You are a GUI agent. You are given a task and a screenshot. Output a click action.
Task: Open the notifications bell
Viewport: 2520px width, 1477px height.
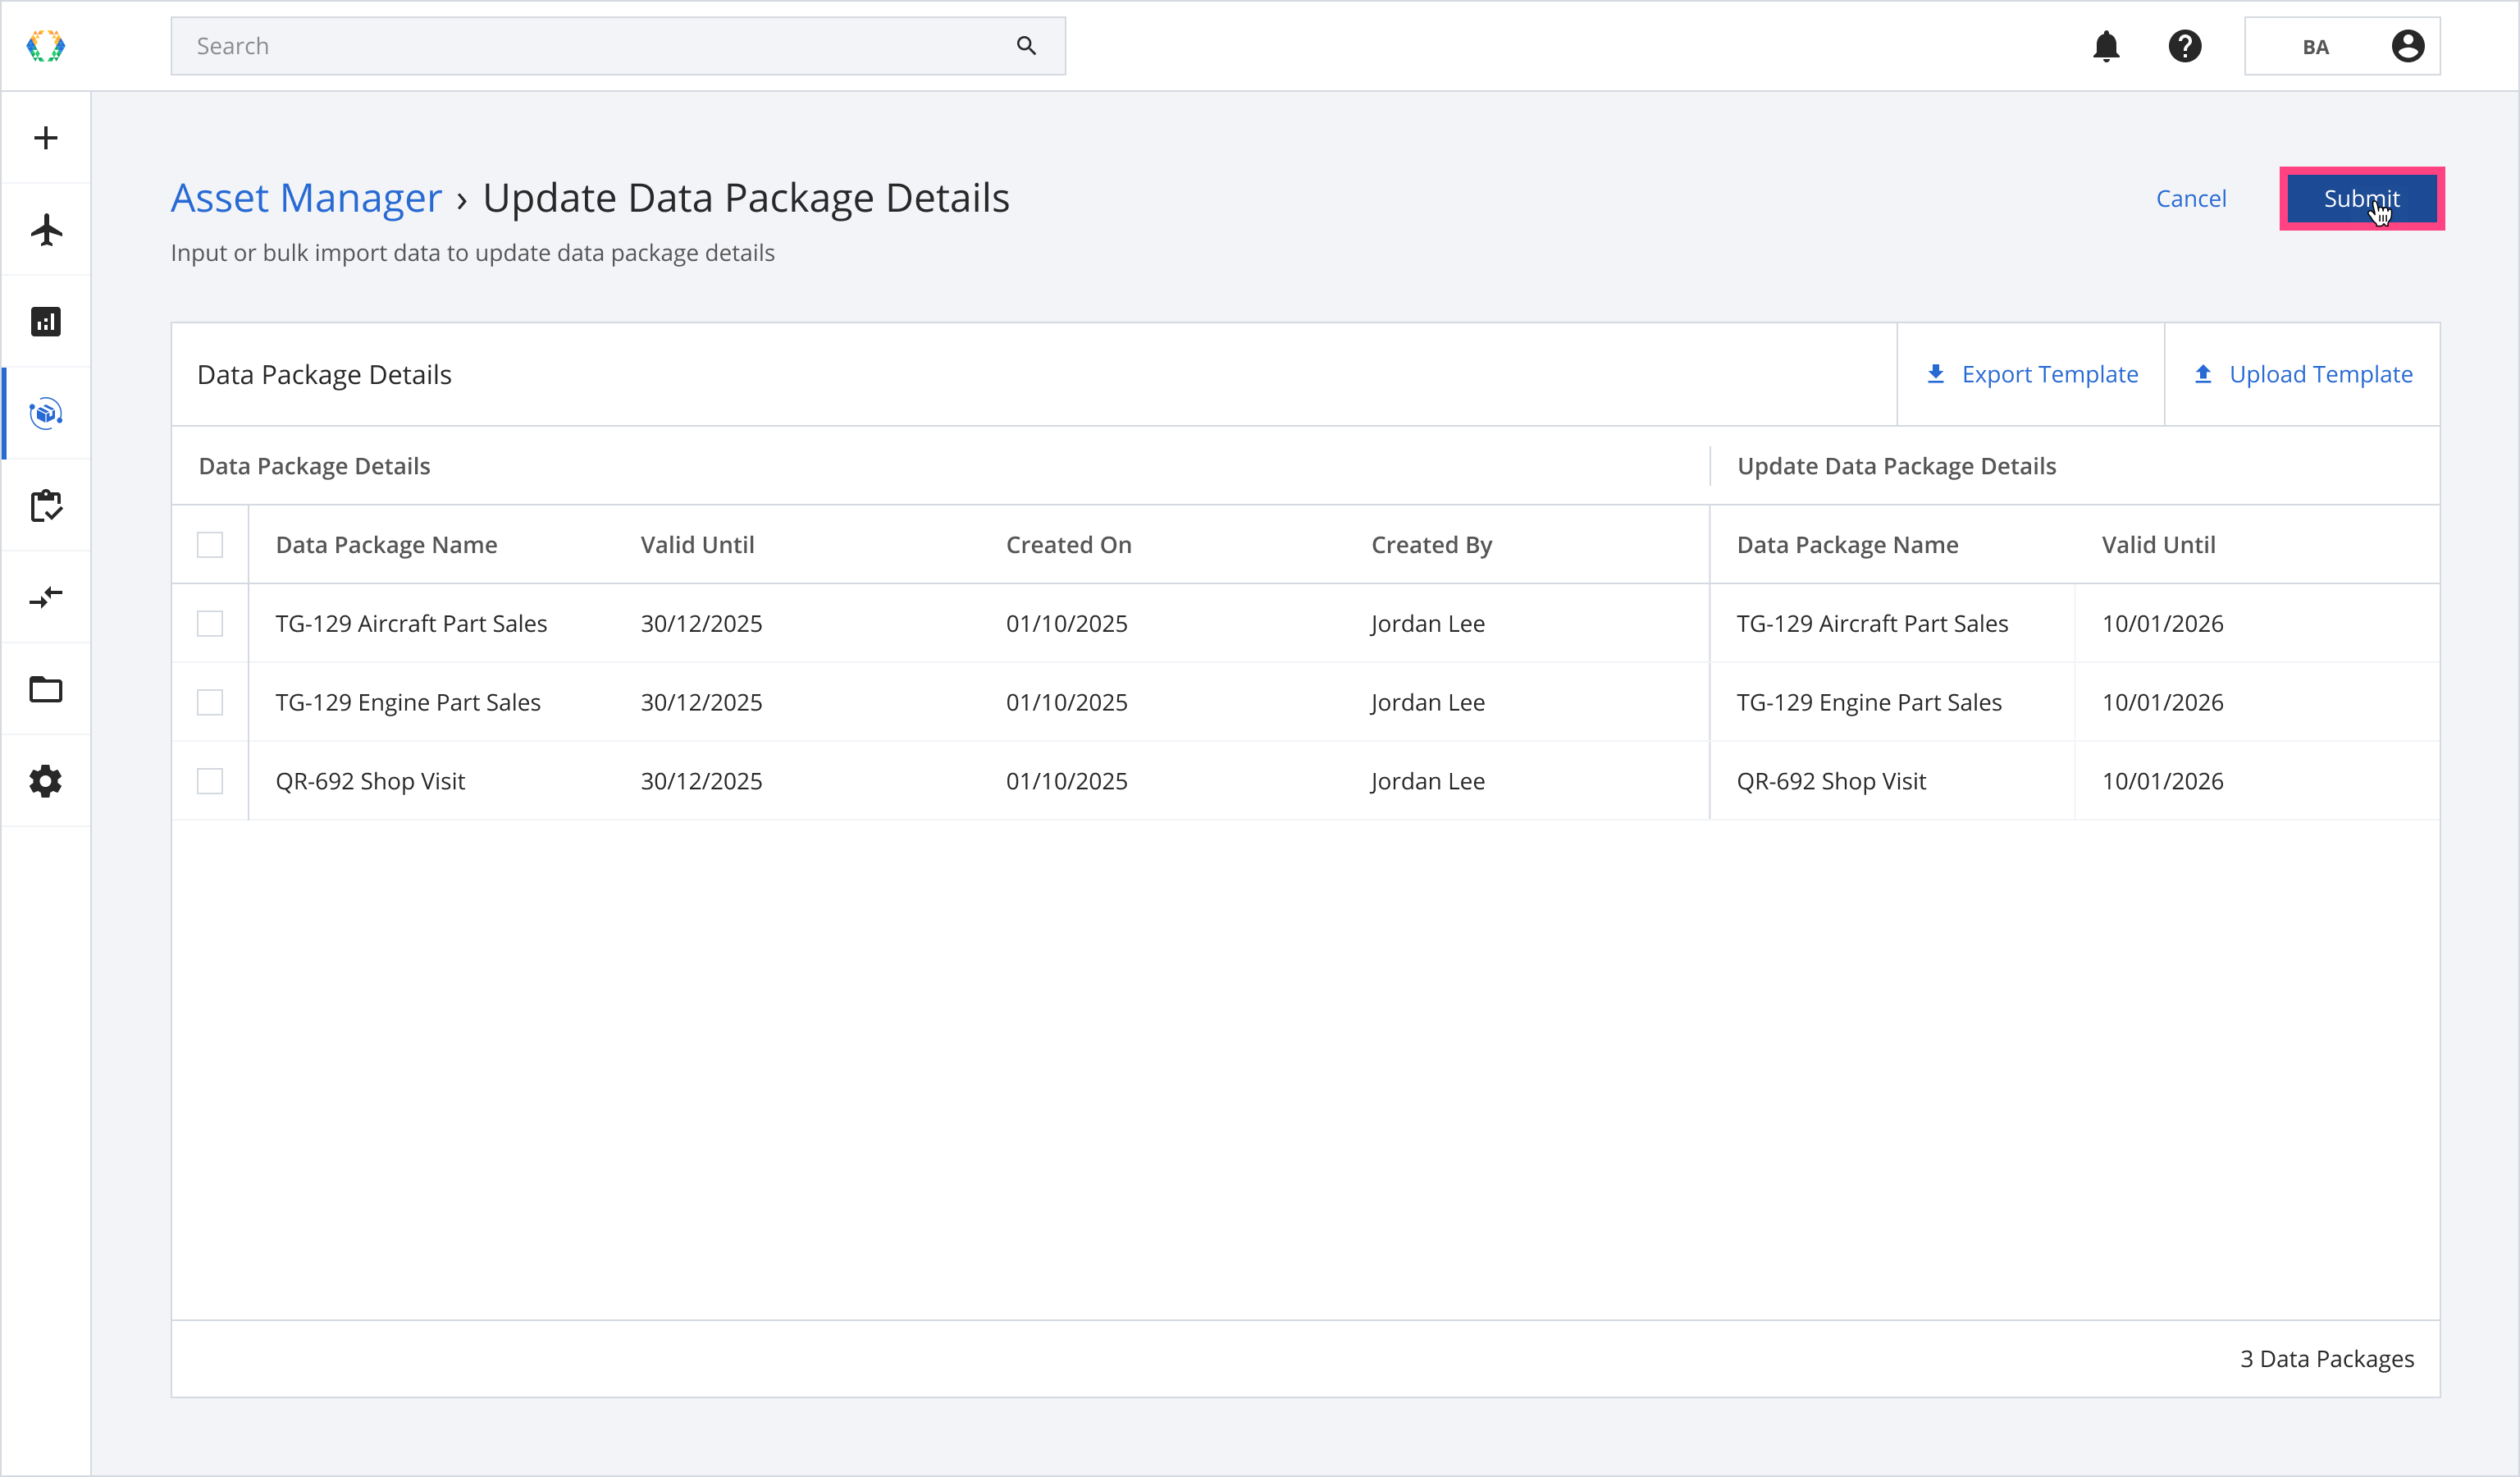pyautogui.click(x=2106, y=46)
